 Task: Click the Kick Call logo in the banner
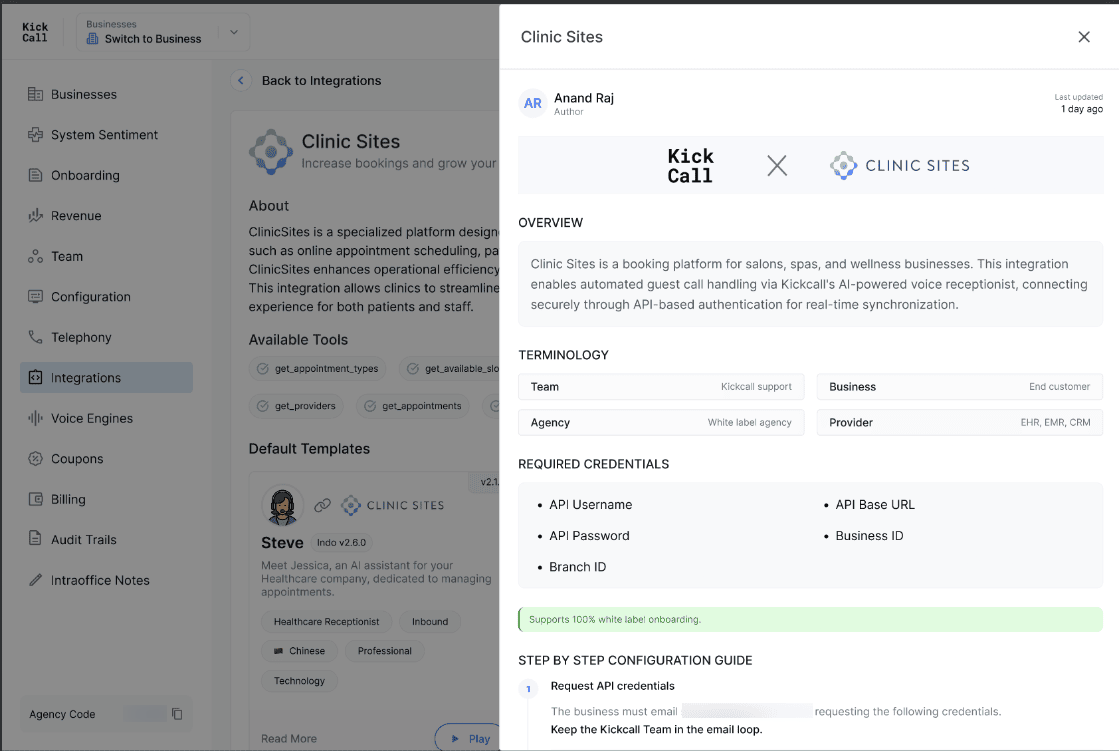(689, 166)
